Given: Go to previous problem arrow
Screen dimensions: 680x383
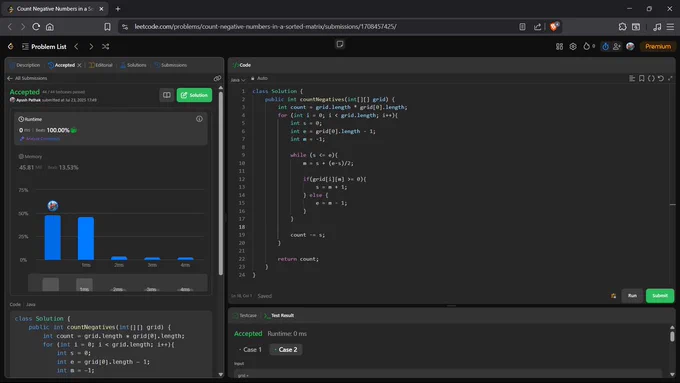Looking at the screenshot, I should point(76,46).
